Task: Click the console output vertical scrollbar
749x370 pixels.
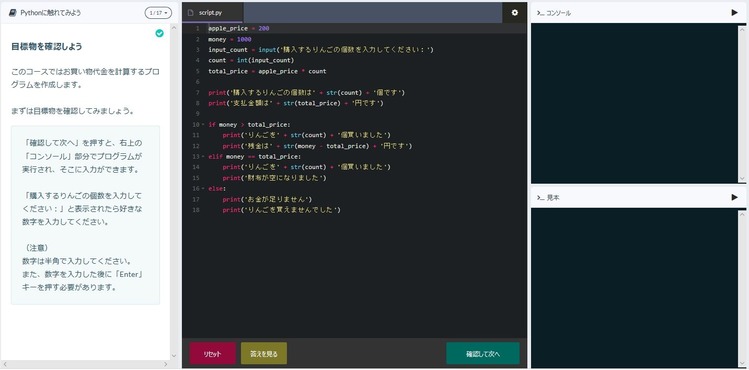Action: [x=741, y=103]
